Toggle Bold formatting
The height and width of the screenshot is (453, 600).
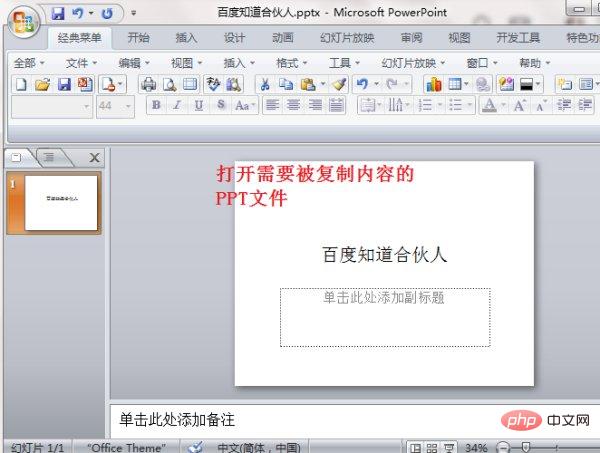[x=156, y=105]
